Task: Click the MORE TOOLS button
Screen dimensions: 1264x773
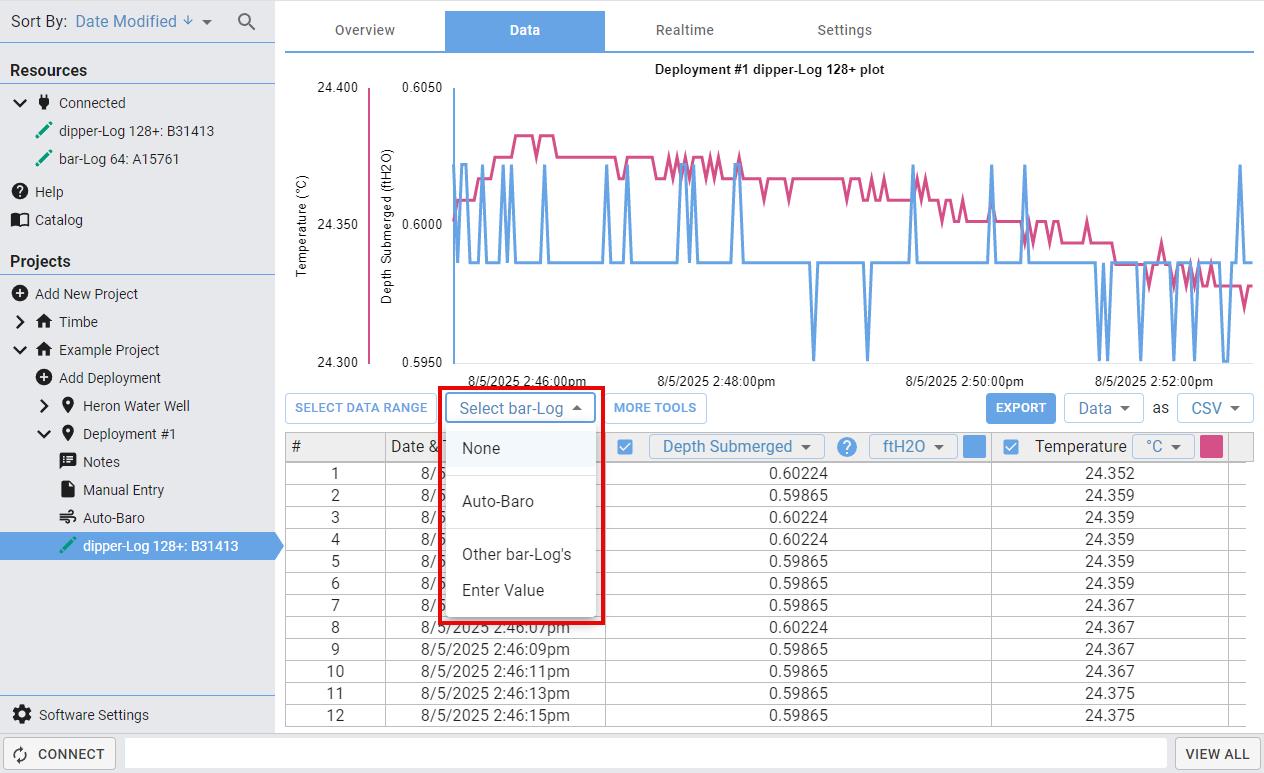Action: click(655, 408)
